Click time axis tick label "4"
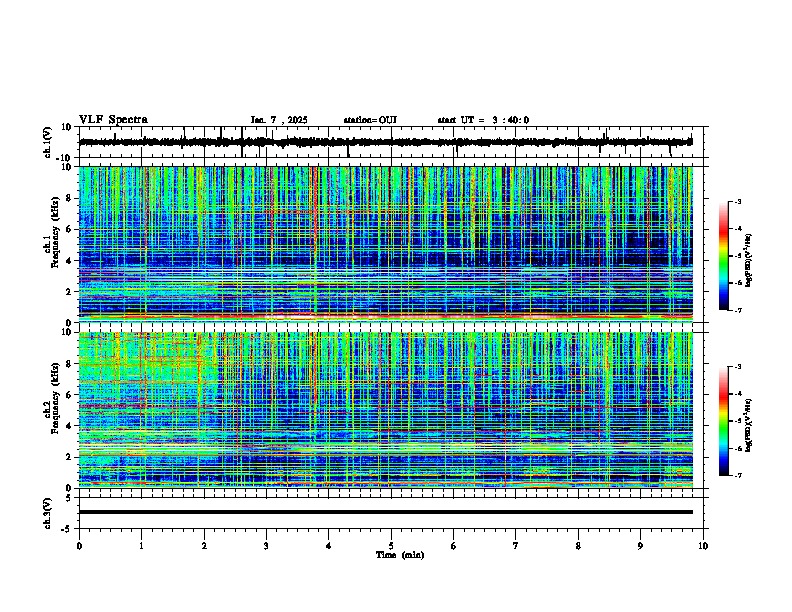792x612 pixels. coord(329,546)
